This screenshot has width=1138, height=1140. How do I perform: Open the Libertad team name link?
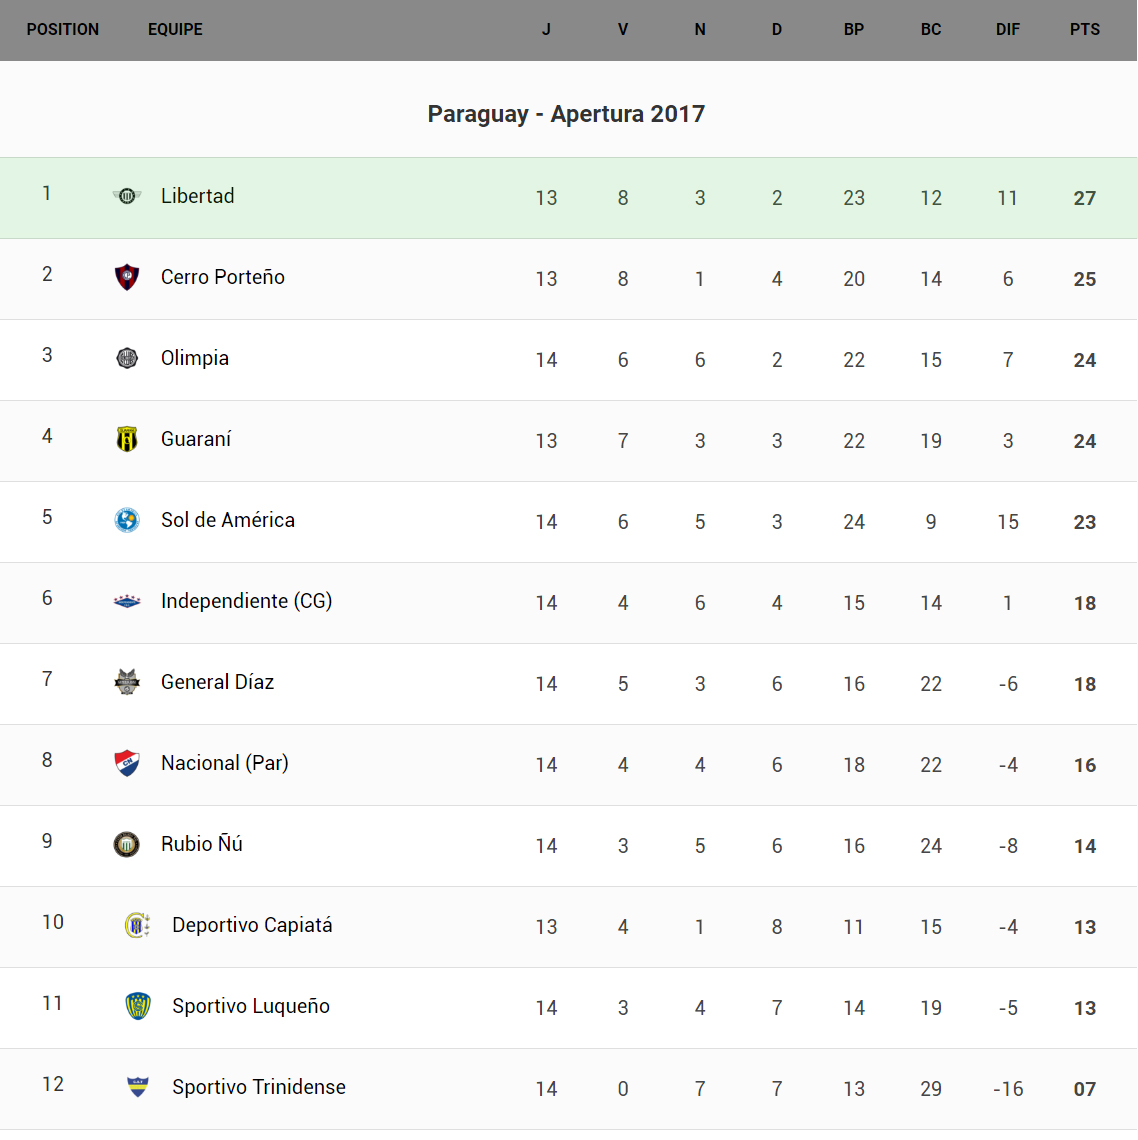(x=198, y=196)
